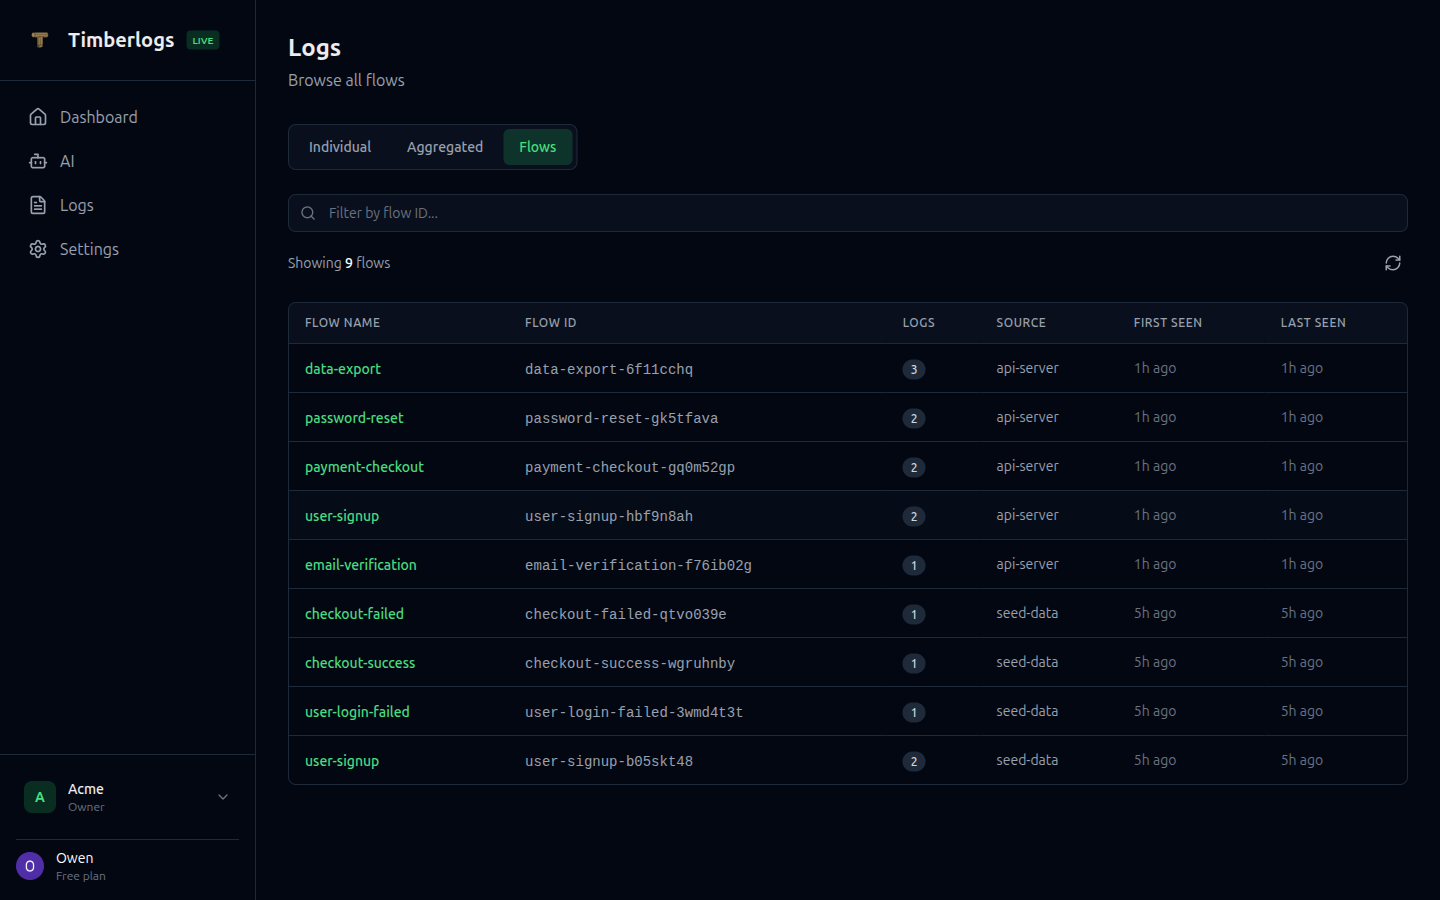Viewport: 1440px width, 900px height.
Task: Click the Logs document icon in sidebar
Action: 37,204
